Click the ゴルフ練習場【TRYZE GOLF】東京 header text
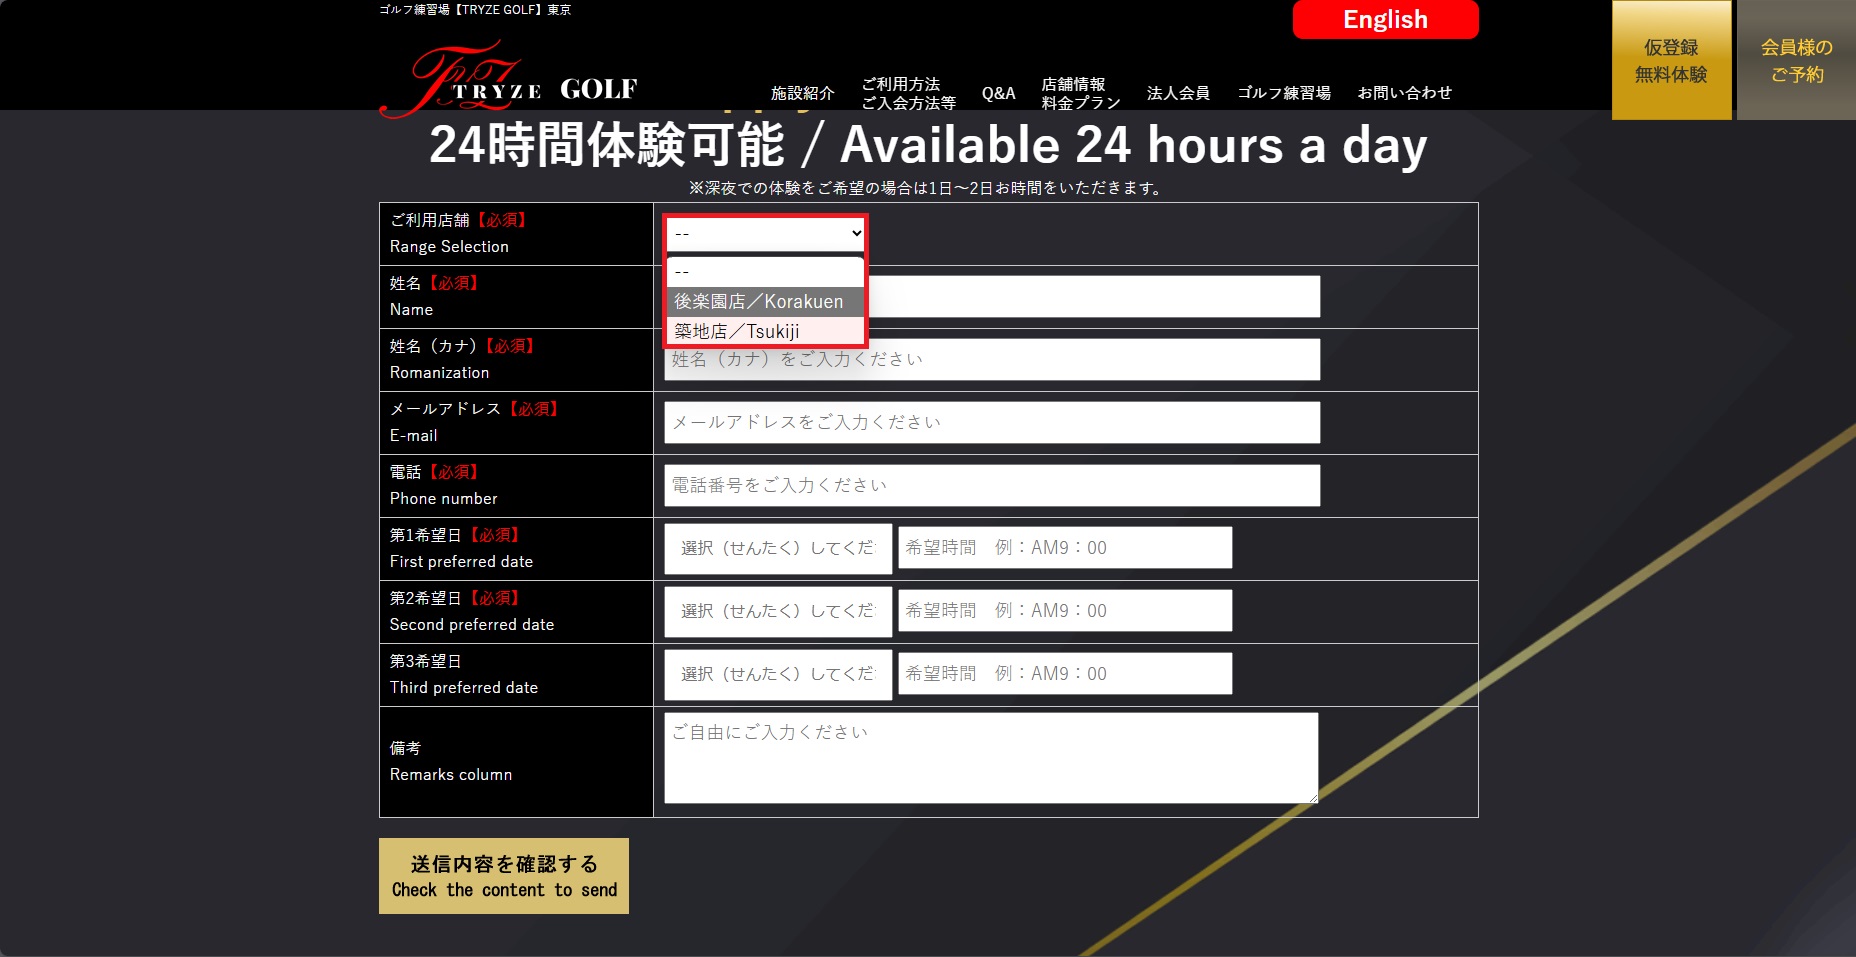Image resolution: width=1856 pixels, height=957 pixels. [x=475, y=9]
